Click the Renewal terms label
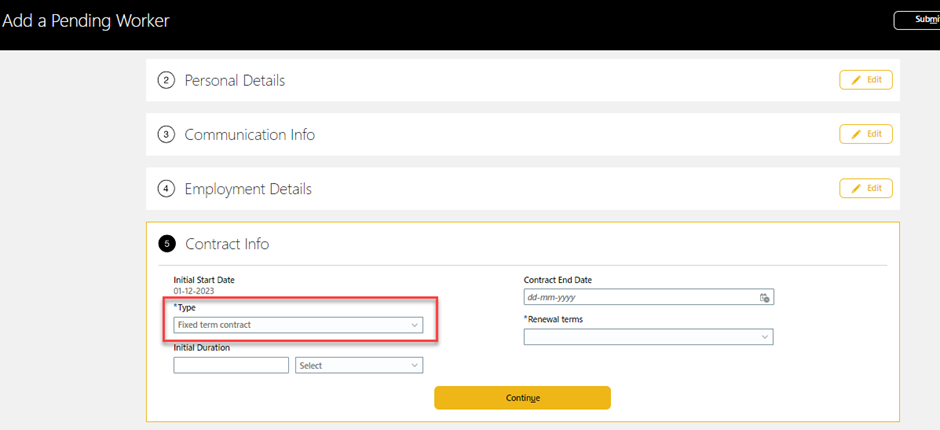 (x=553, y=320)
